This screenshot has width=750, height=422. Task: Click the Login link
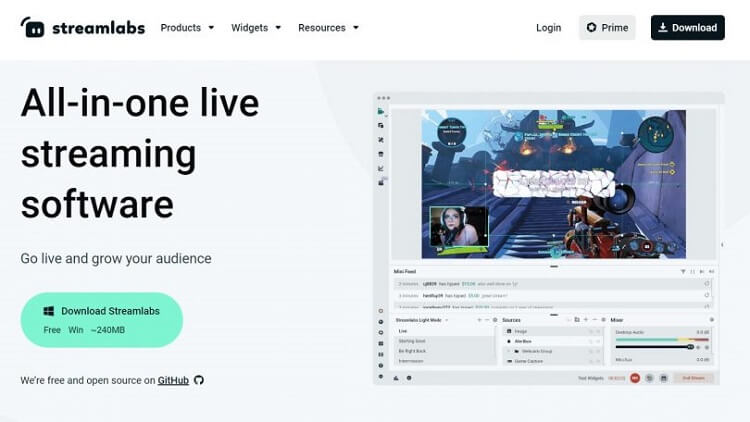pos(548,28)
